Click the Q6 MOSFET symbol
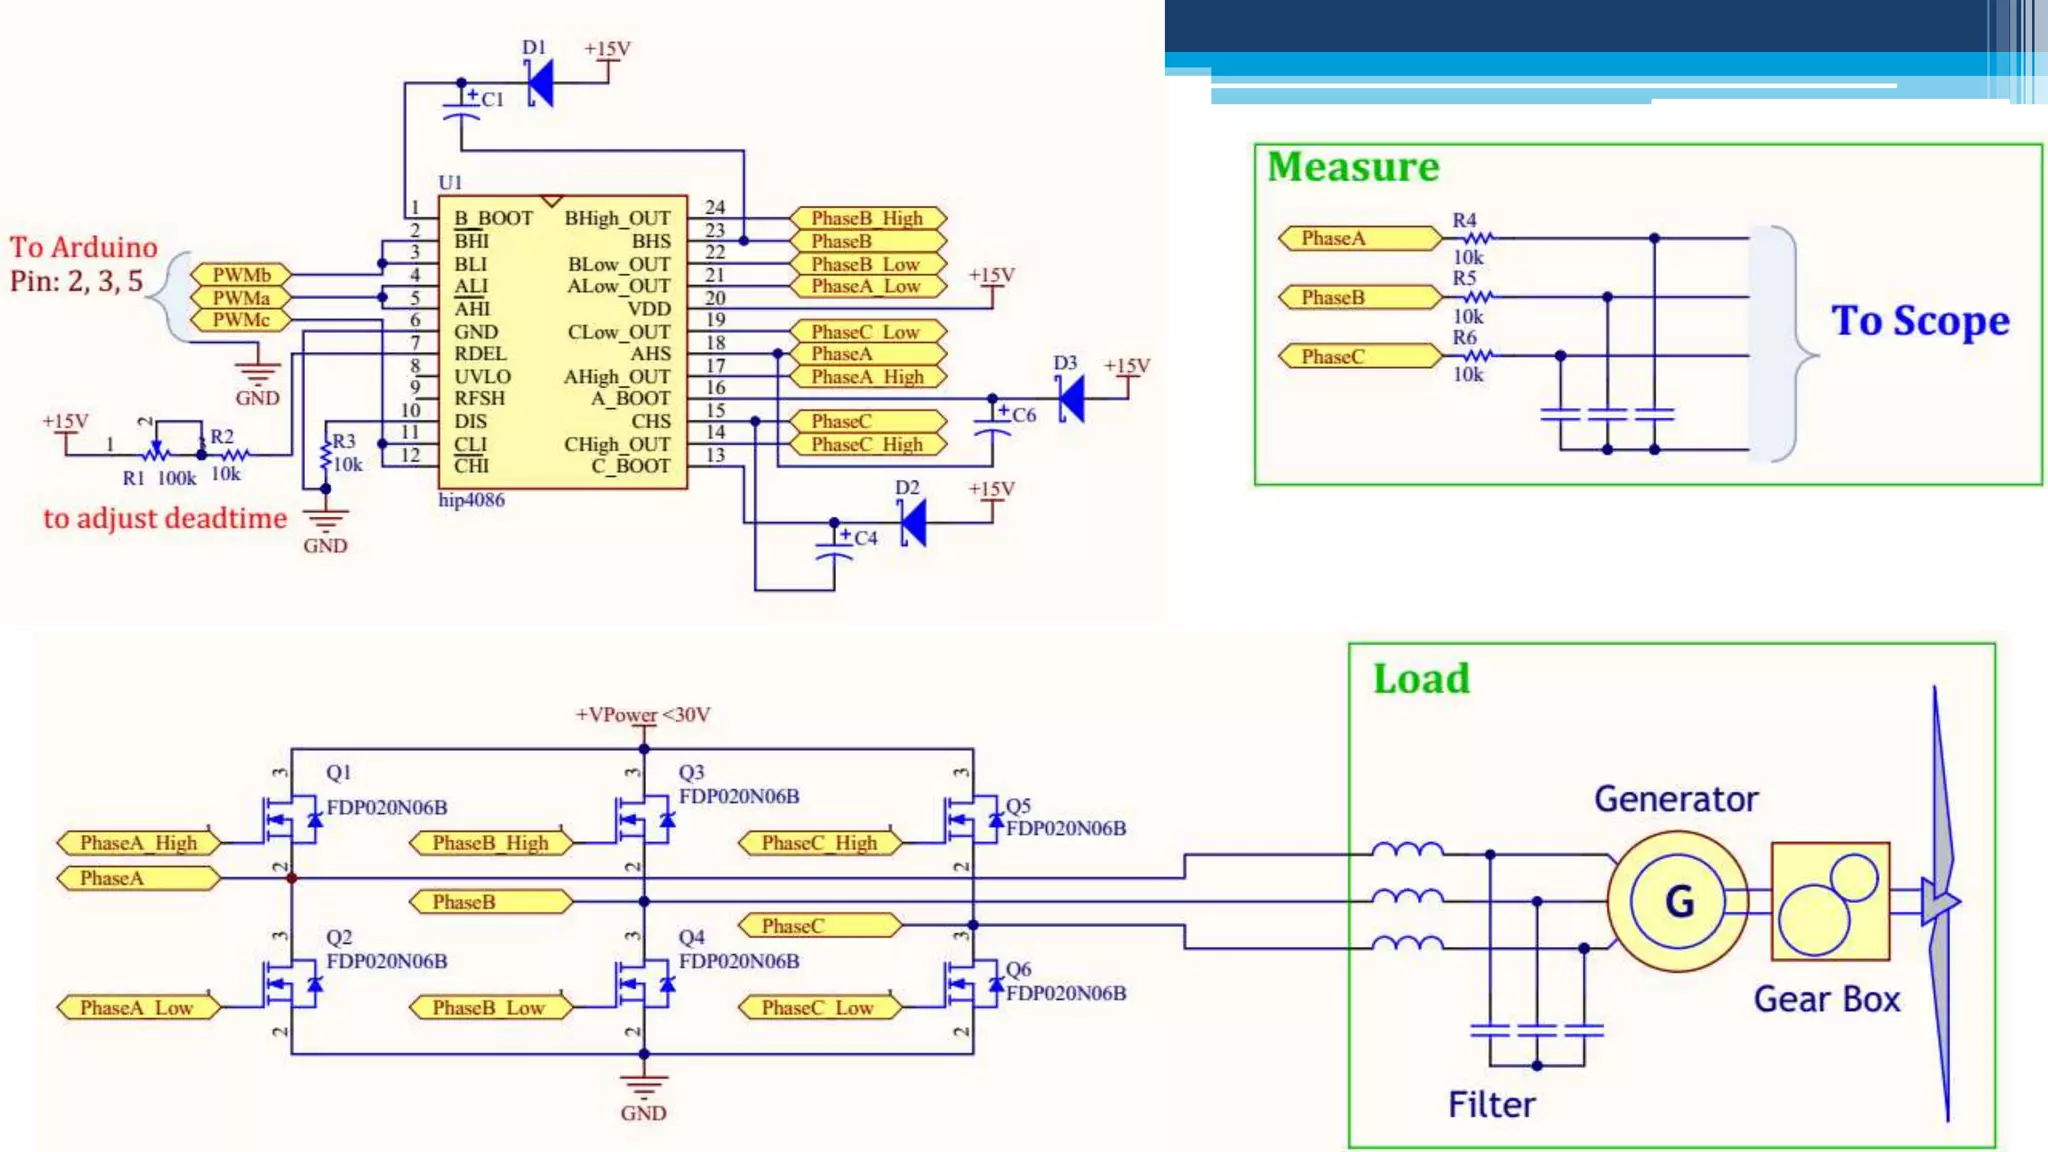Screen dimensions: 2048x1152 pos(972,985)
